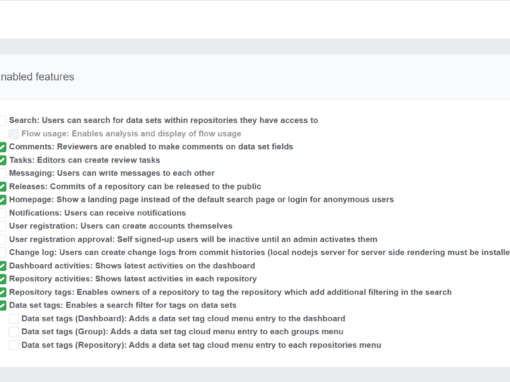Uncheck Dashboard activities feature
This screenshot has width=510, height=382.
pos(2,266)
